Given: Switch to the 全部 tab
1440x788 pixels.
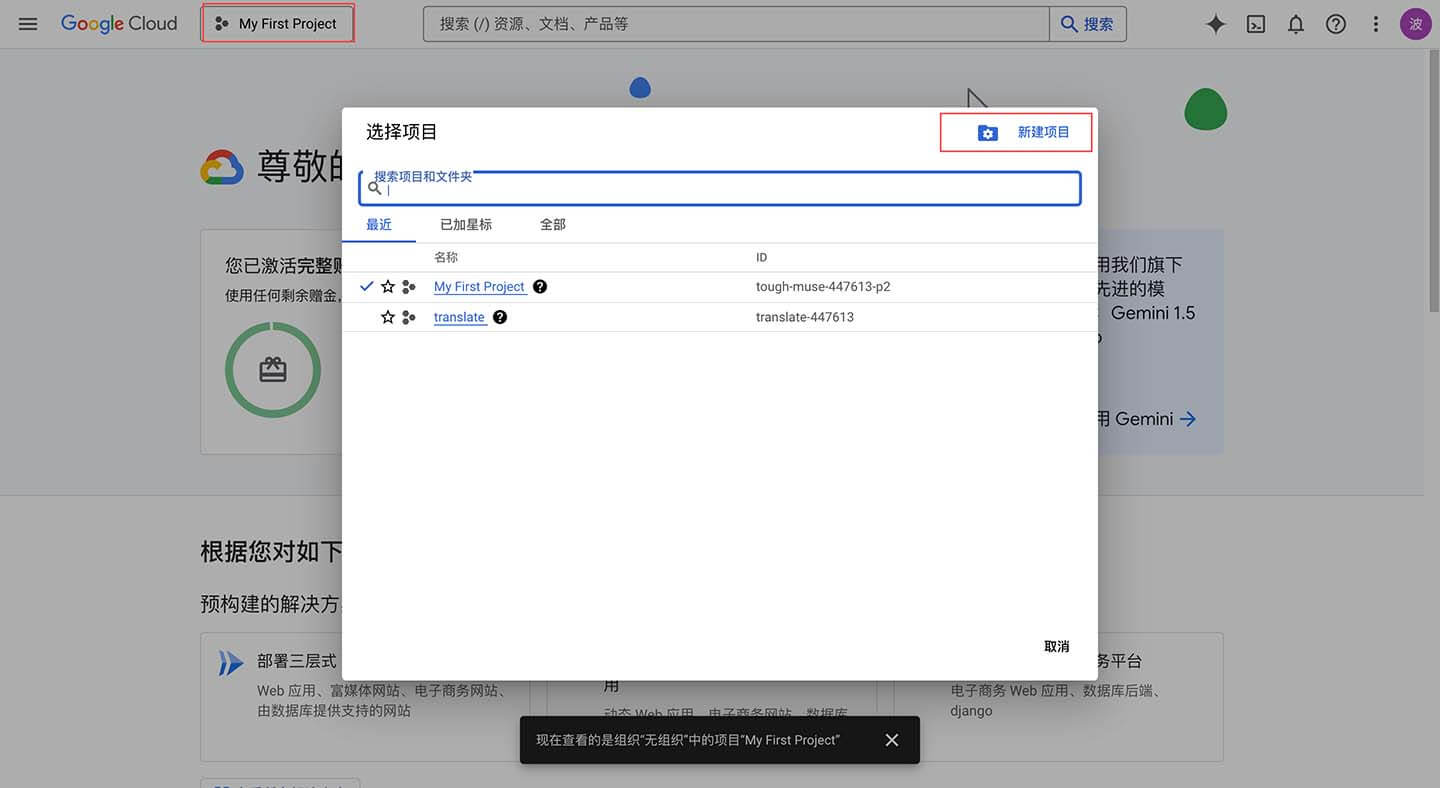Looking at the screenshot, I should [x=553, y=225].
